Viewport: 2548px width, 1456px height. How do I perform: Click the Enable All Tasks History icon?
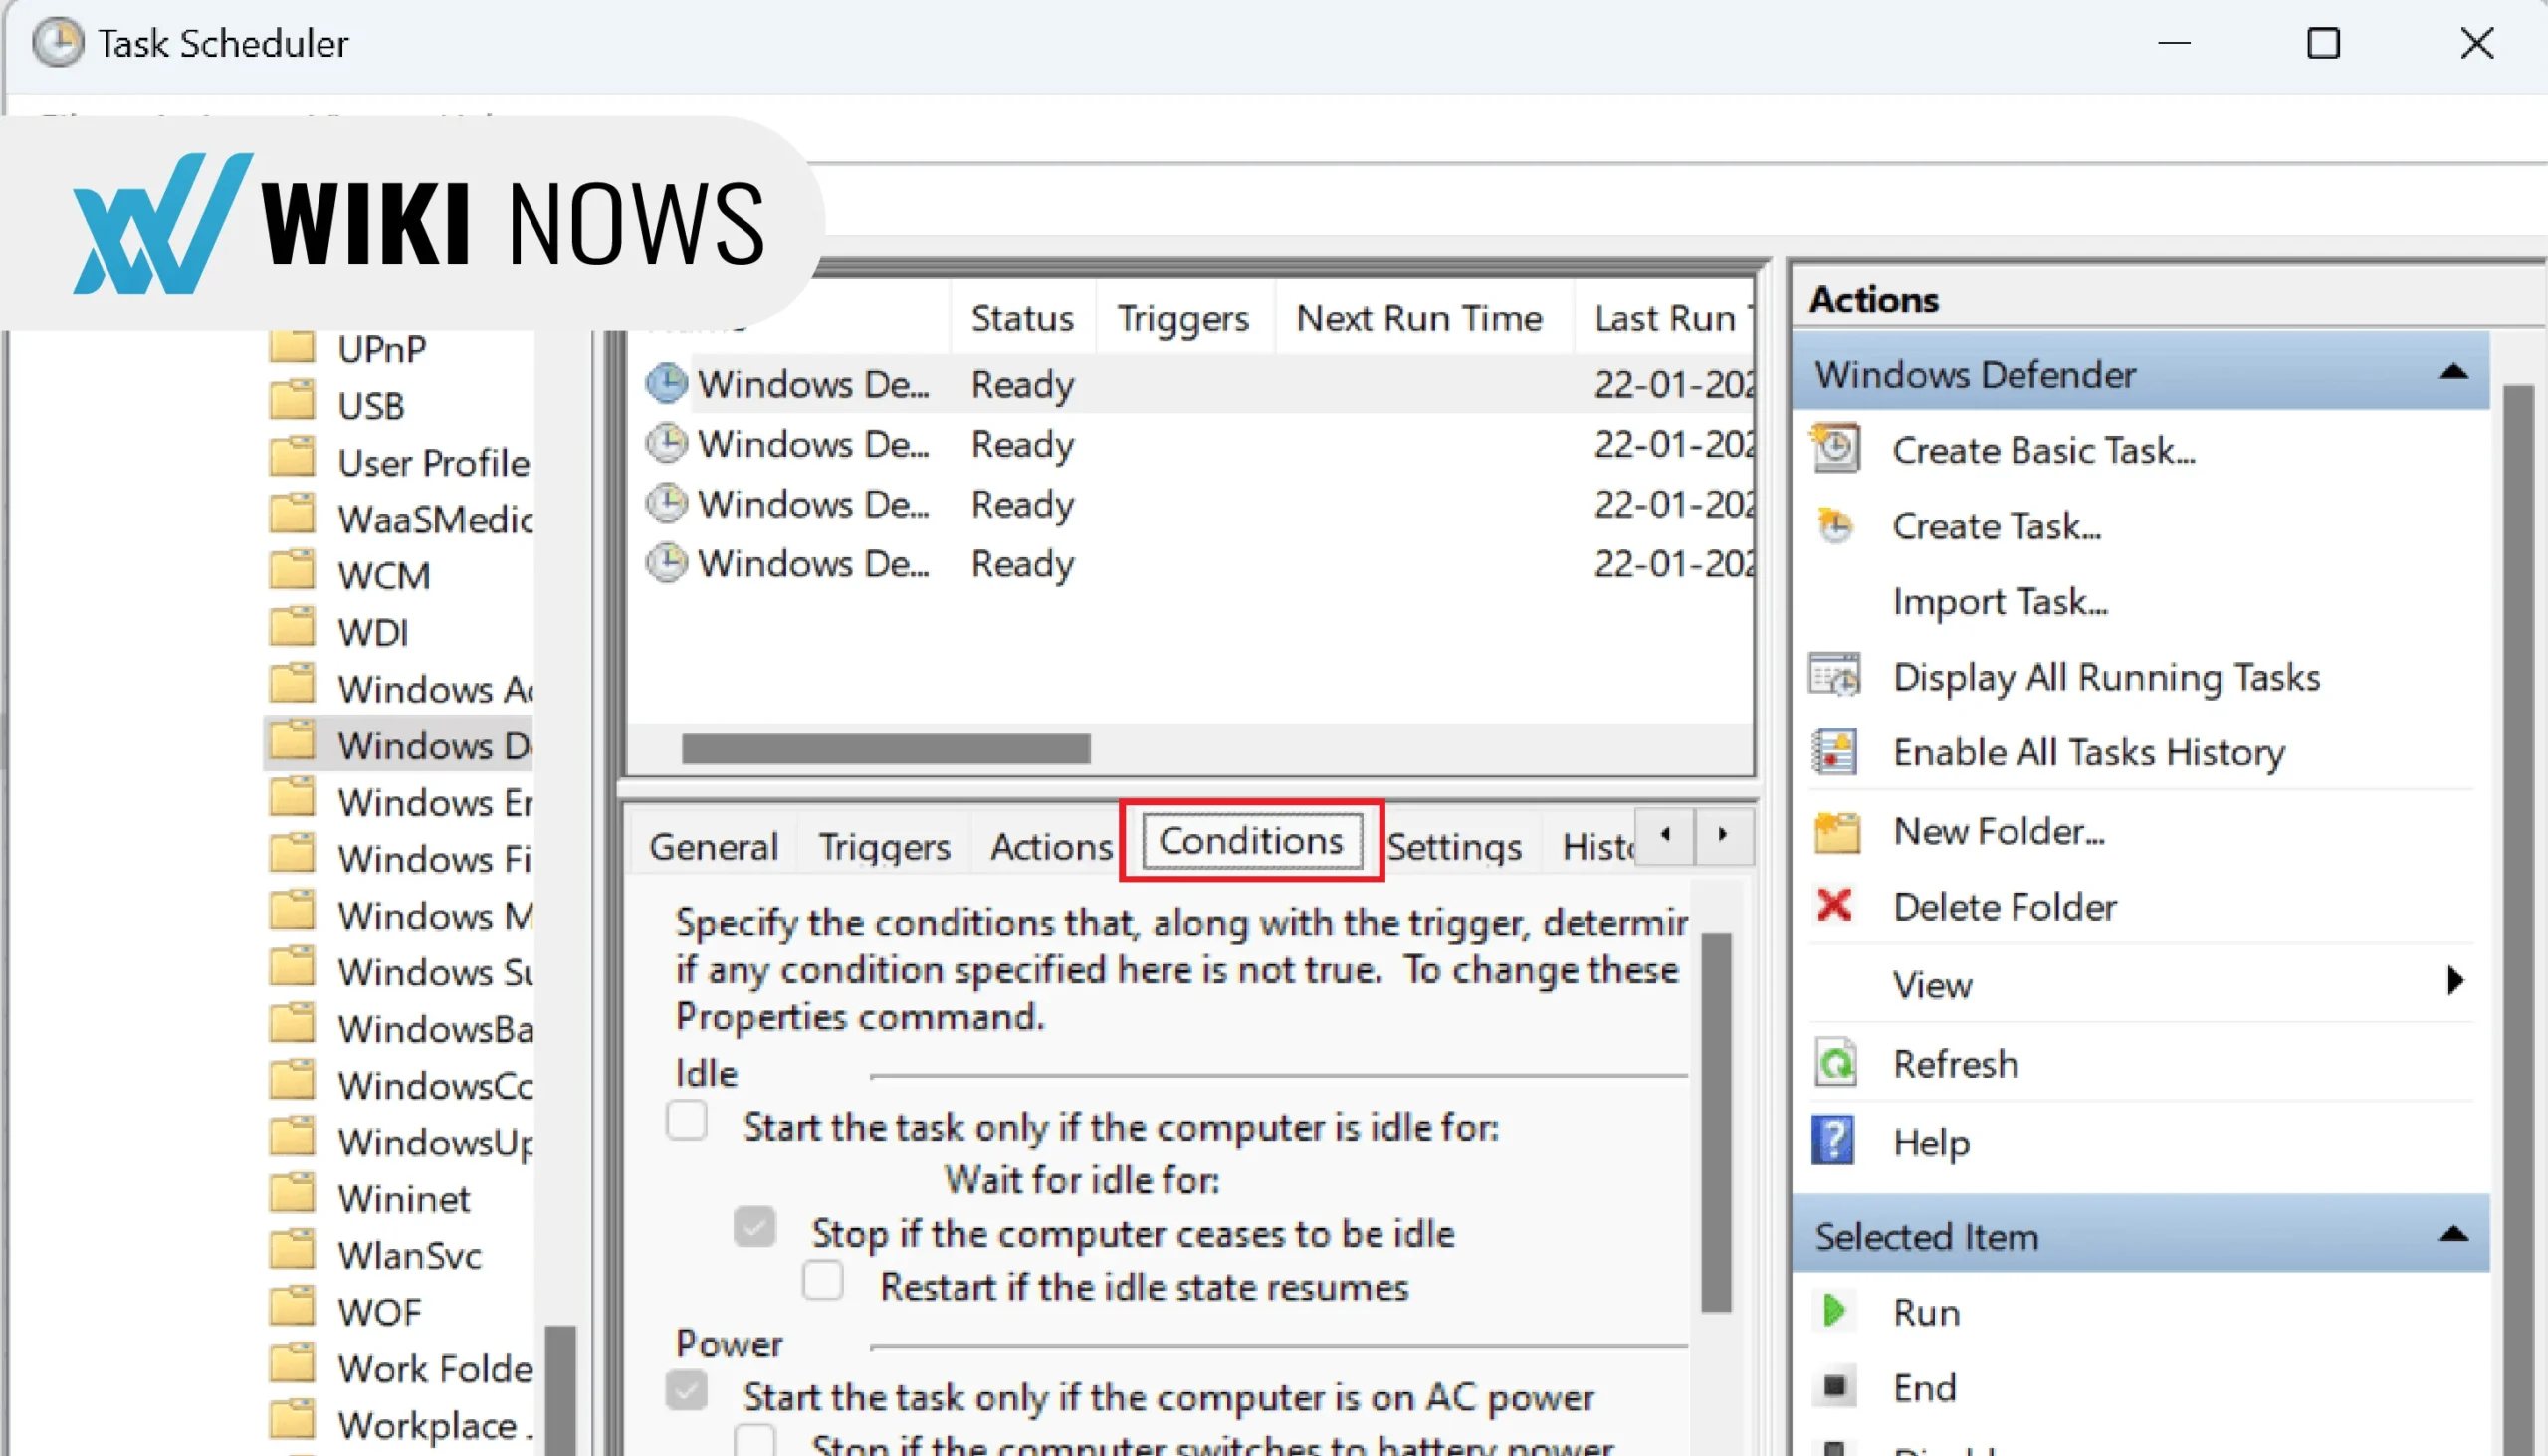point(1837,754)
